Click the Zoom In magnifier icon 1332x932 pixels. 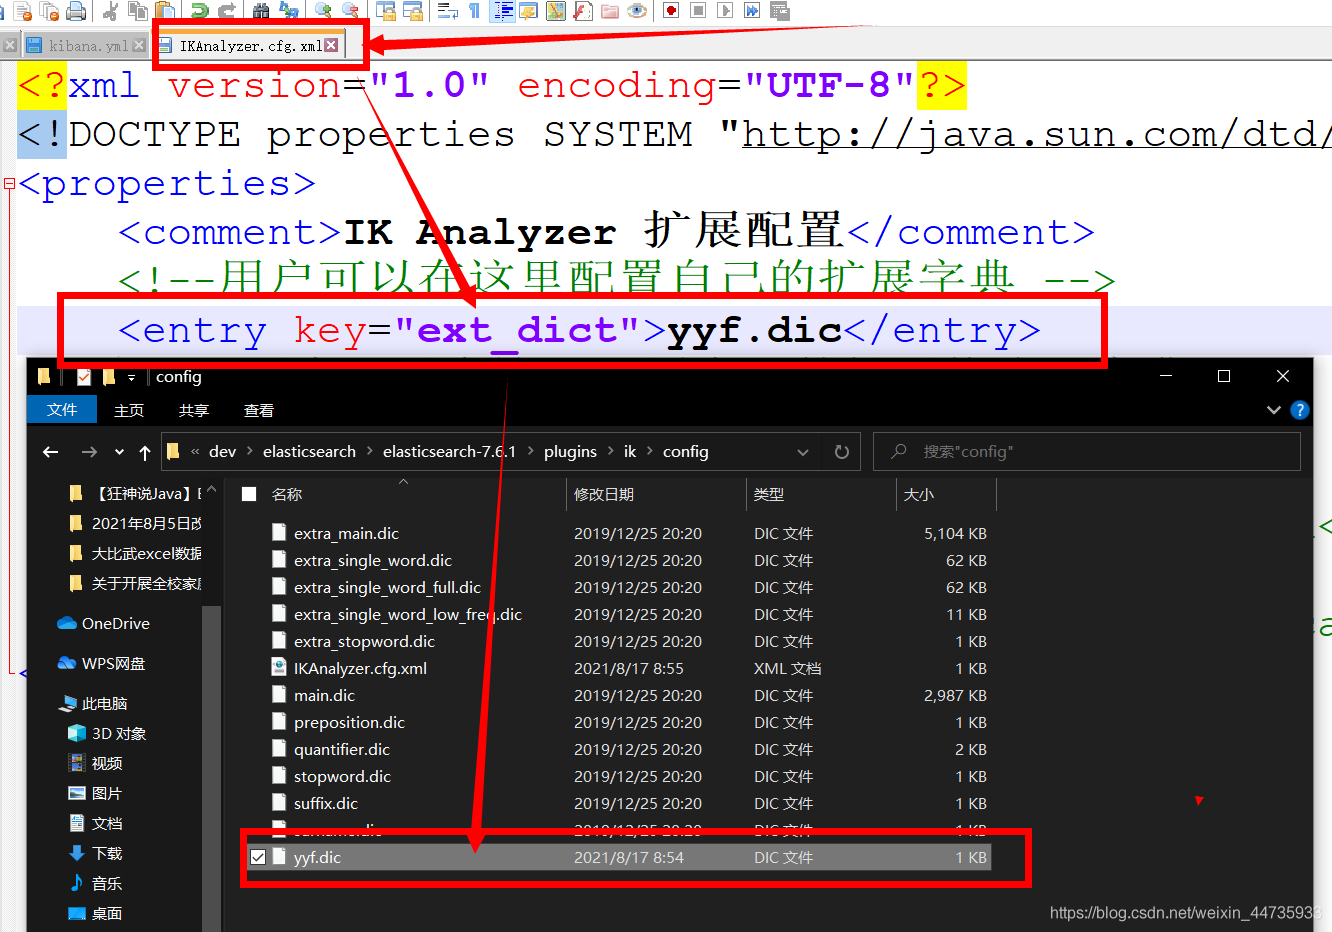(x=324, y=12)
